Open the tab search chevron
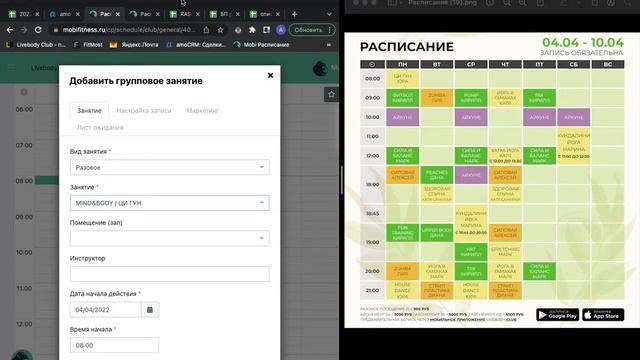The image size is (640, 360). tap(329, 14)
